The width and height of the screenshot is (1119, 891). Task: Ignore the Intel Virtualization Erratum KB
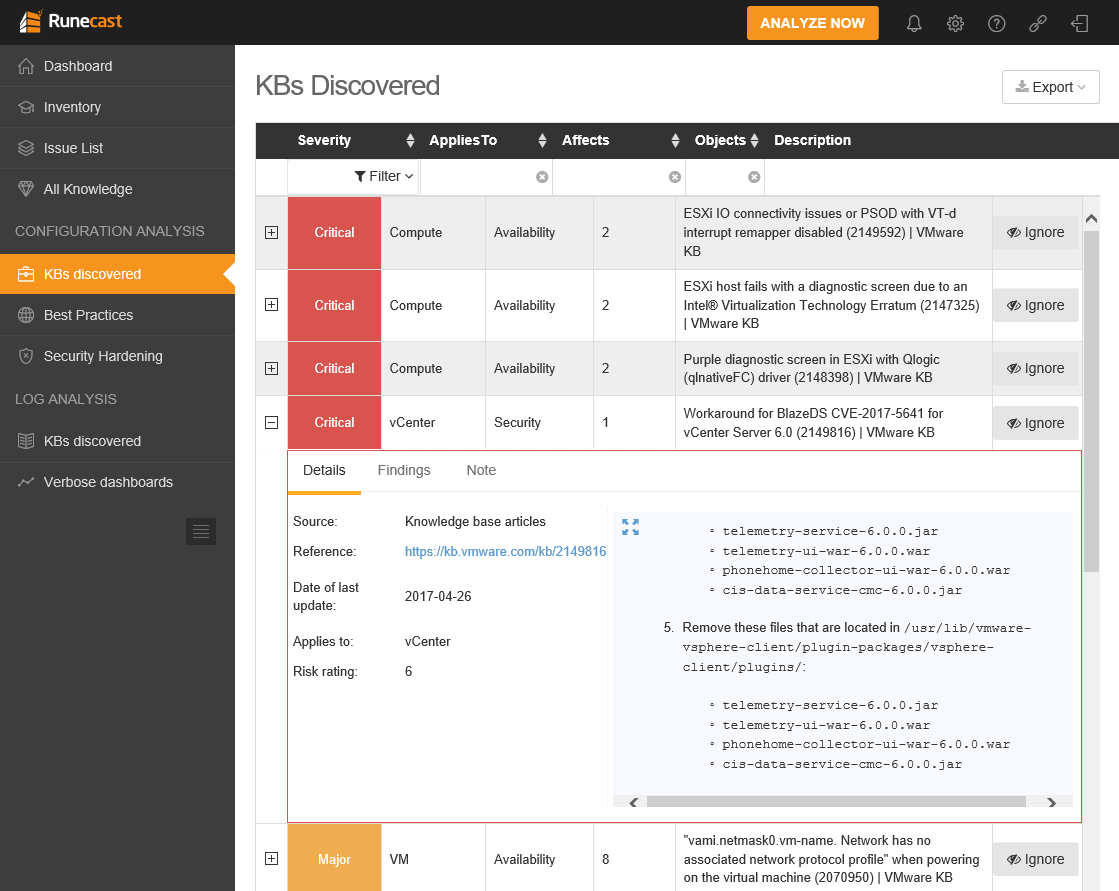pos(1036,305)
